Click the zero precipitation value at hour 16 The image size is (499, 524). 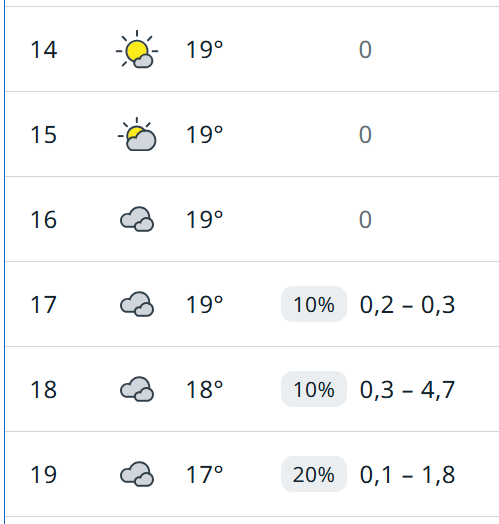tap(365, 220)
